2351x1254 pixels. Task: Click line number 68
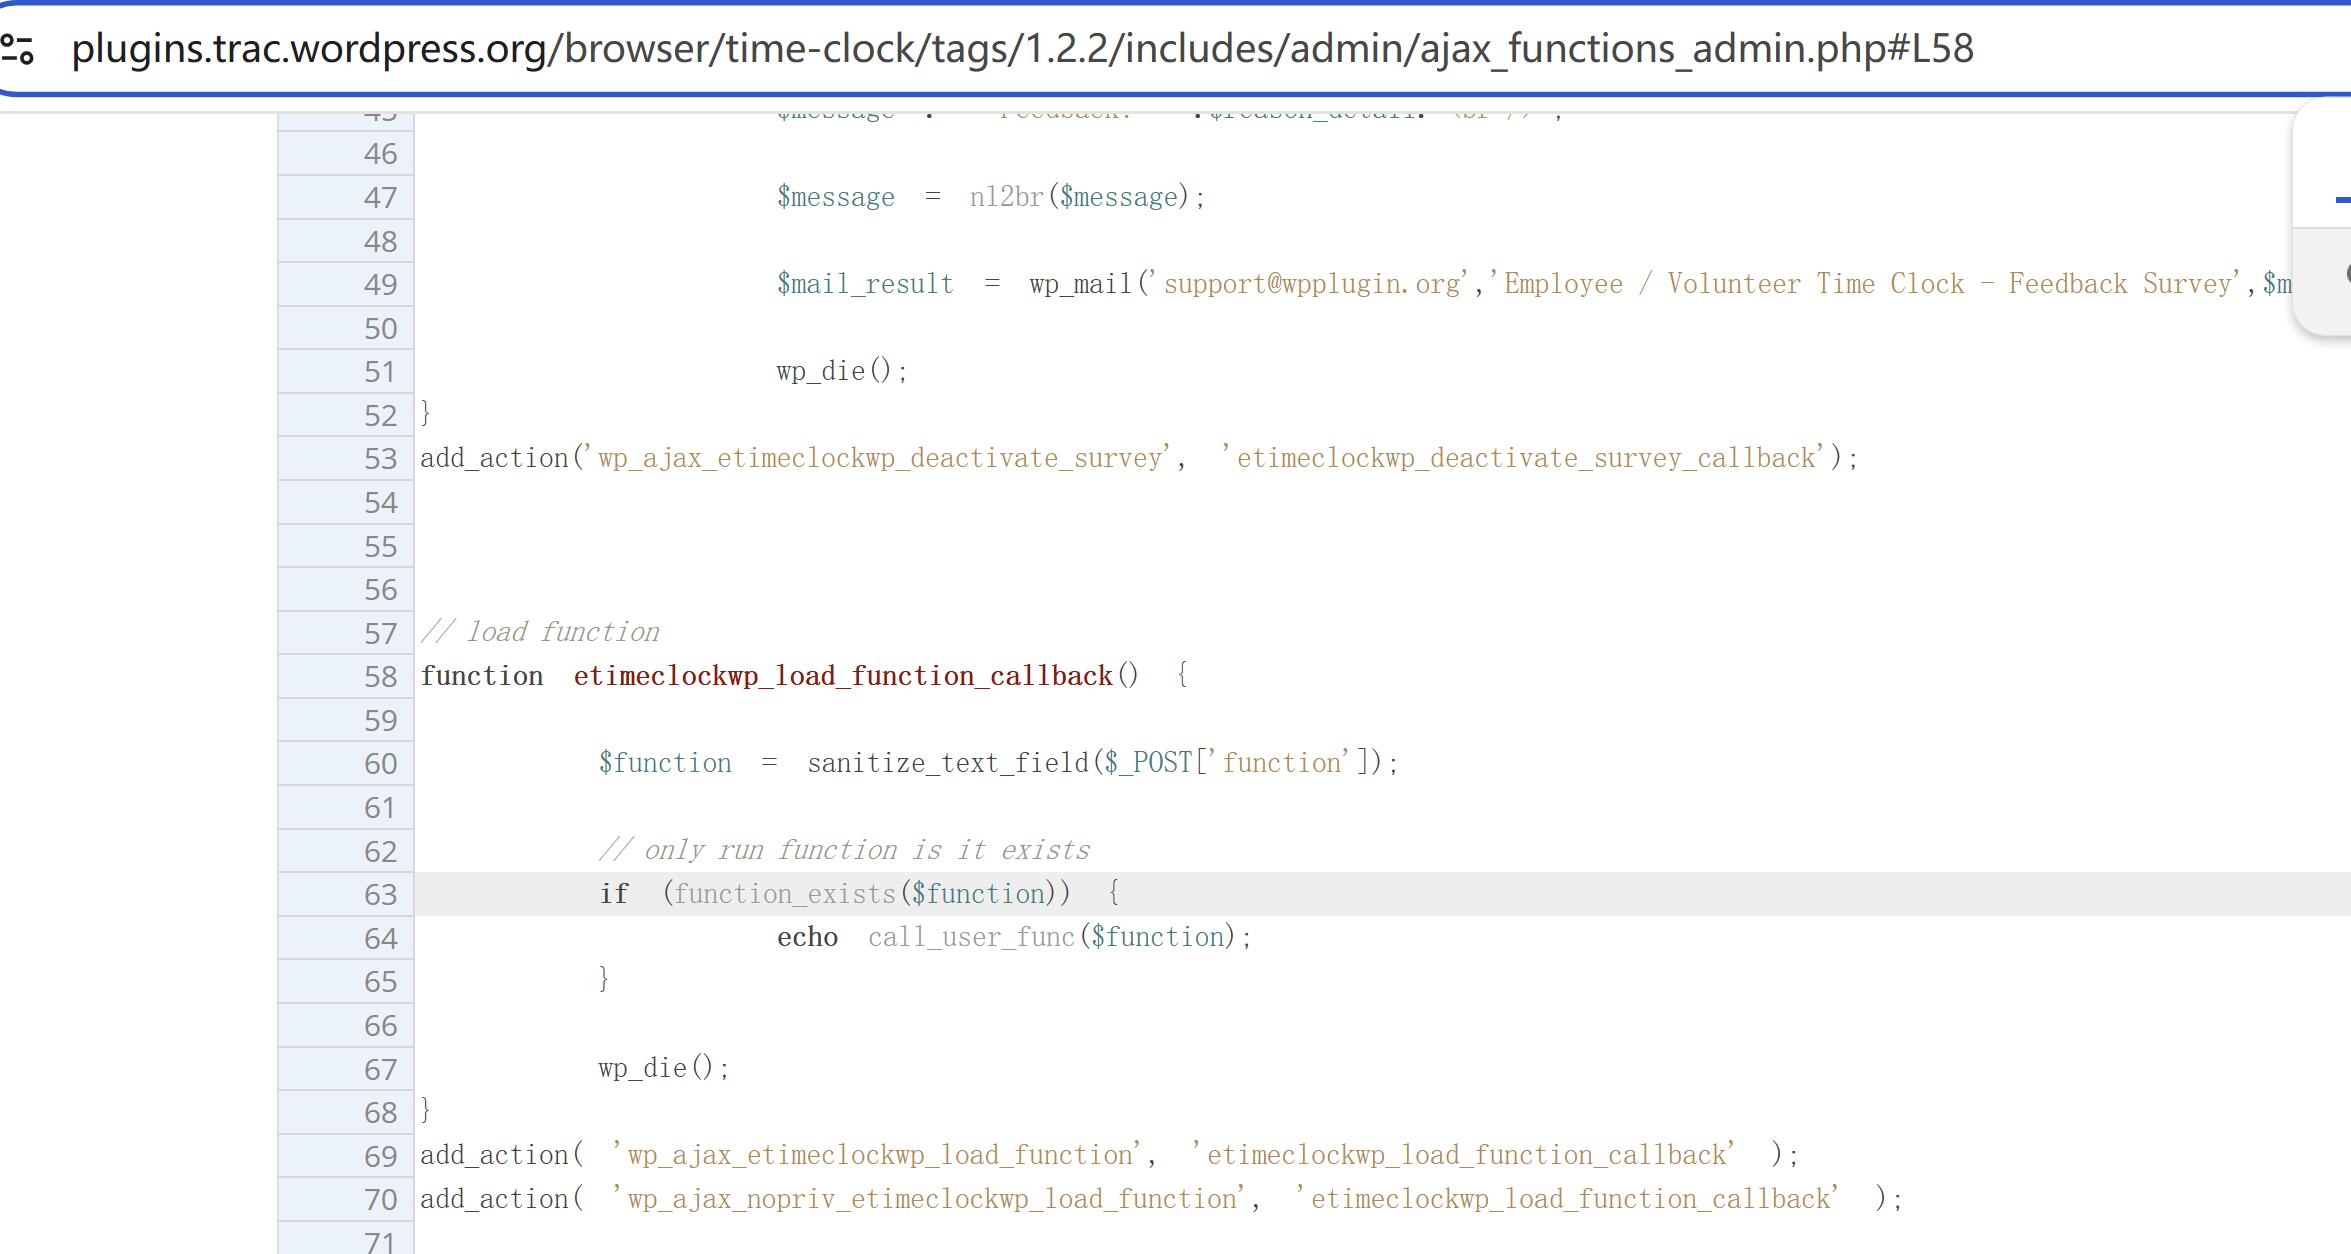pos(380,1113)
